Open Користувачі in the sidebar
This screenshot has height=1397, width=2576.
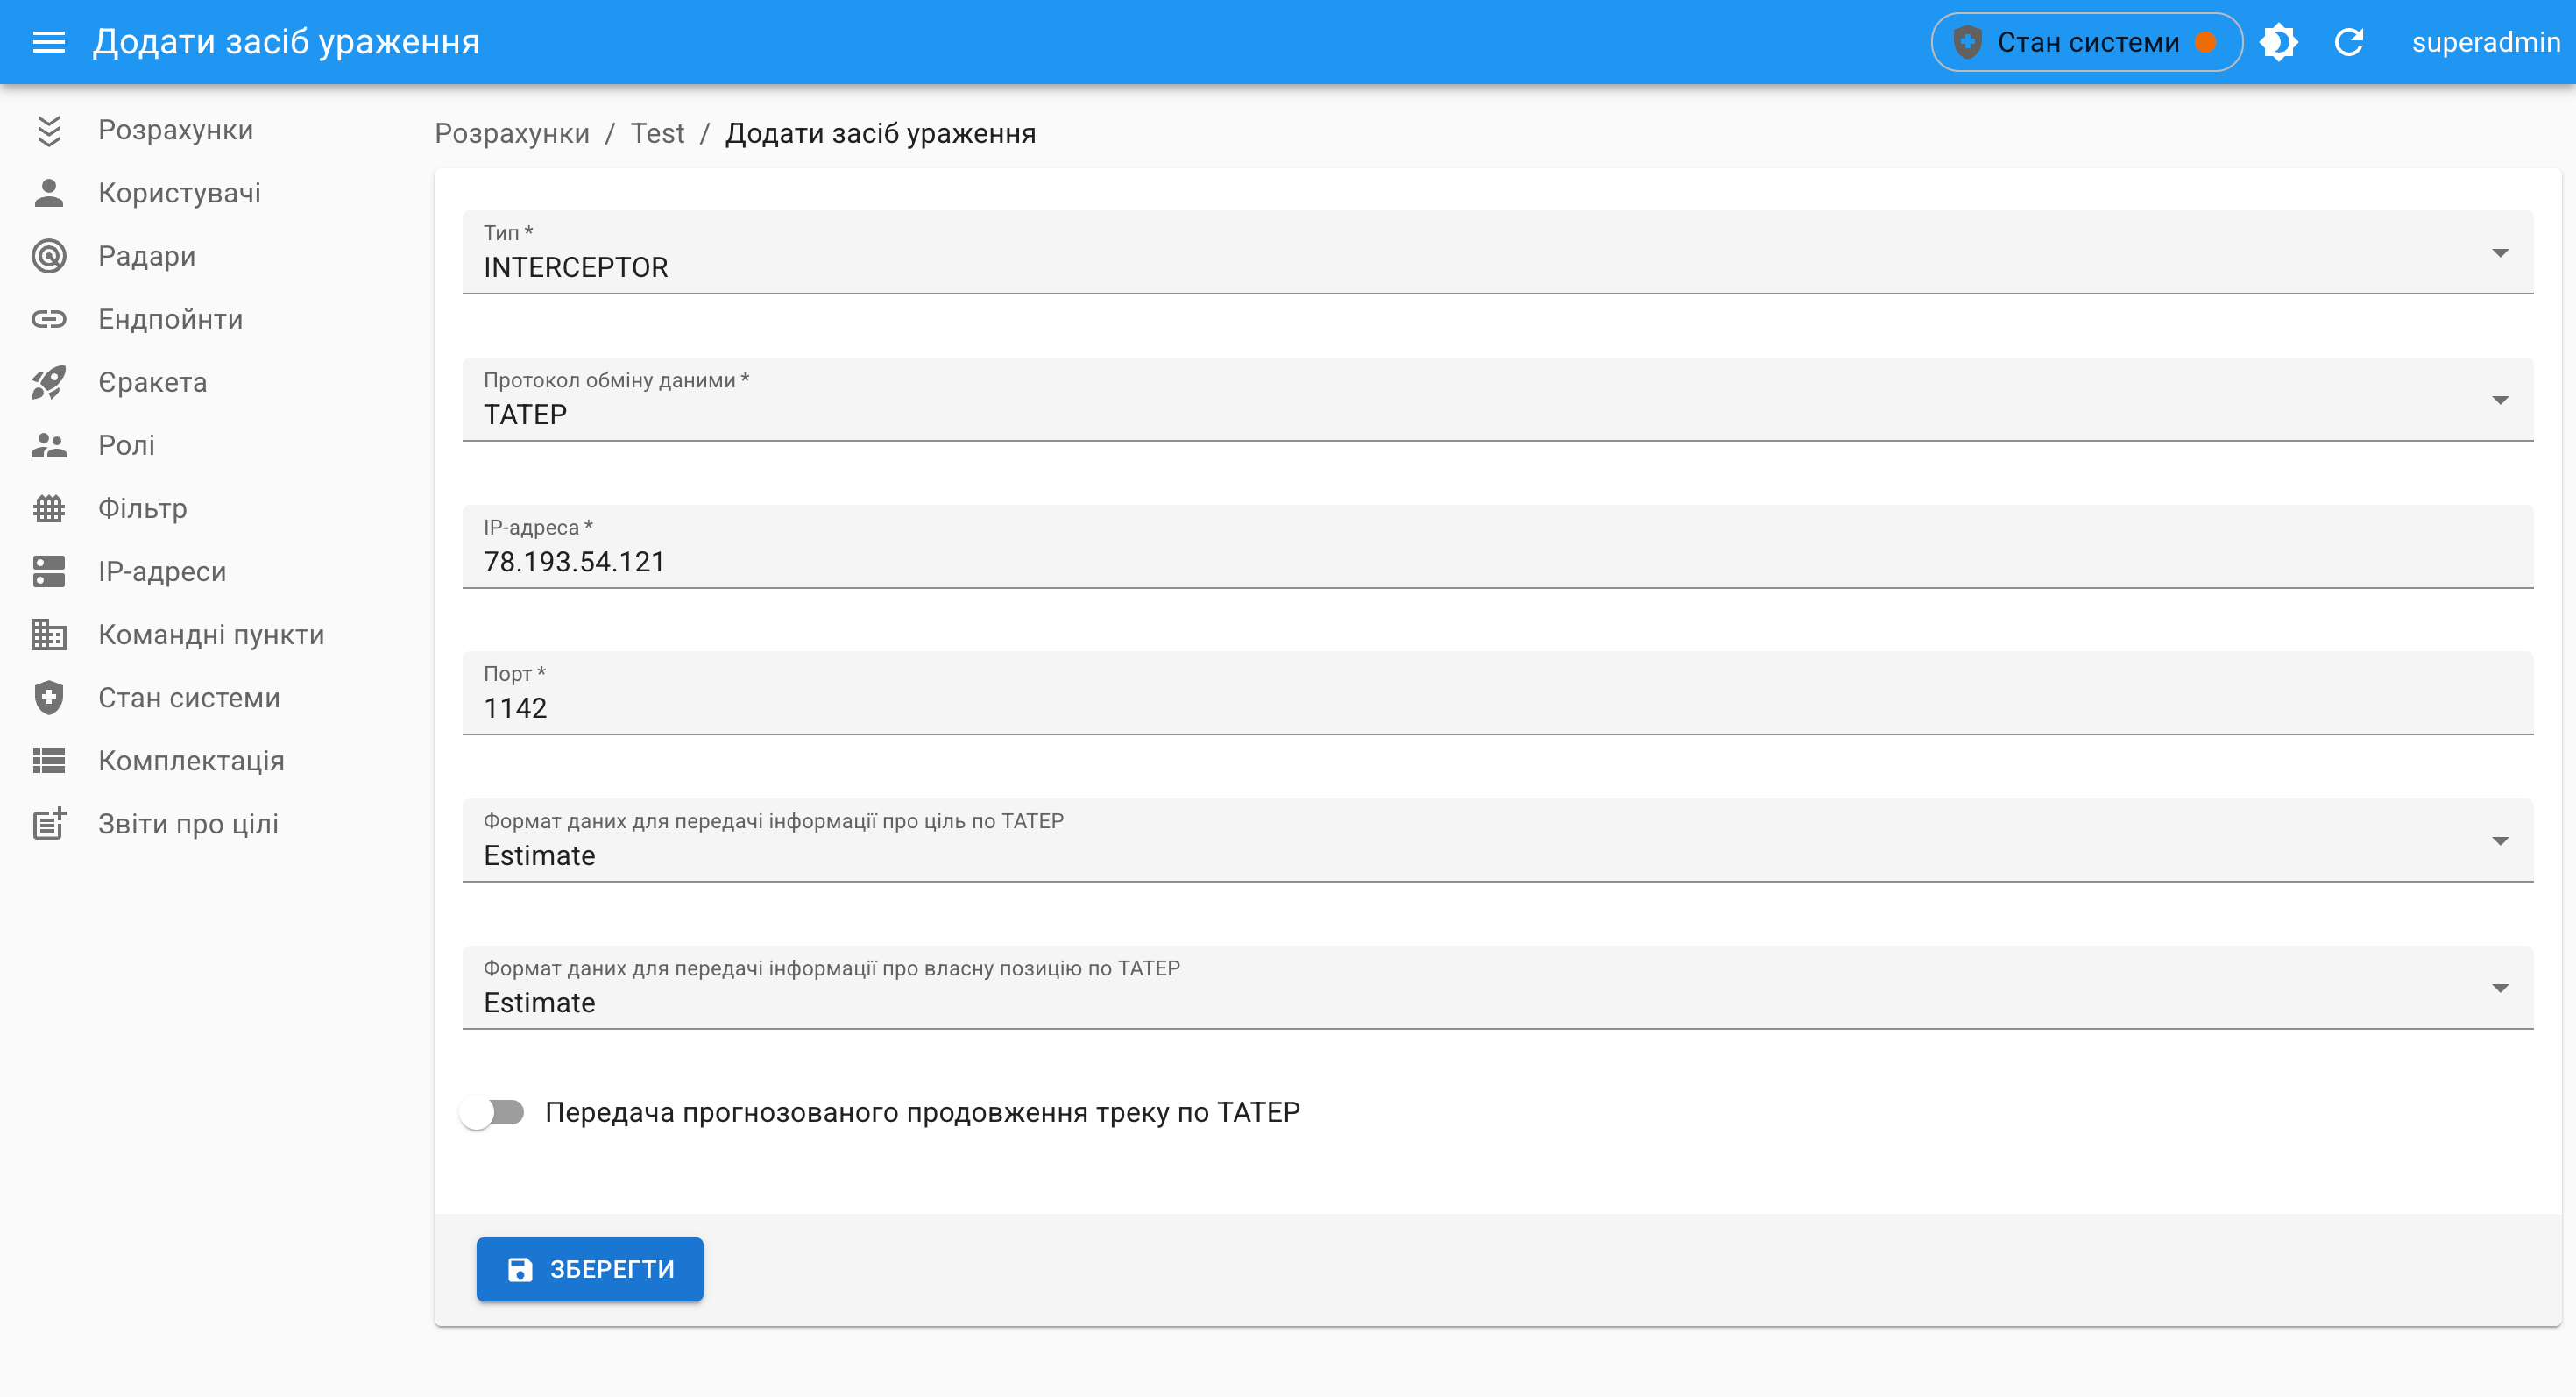179,193
